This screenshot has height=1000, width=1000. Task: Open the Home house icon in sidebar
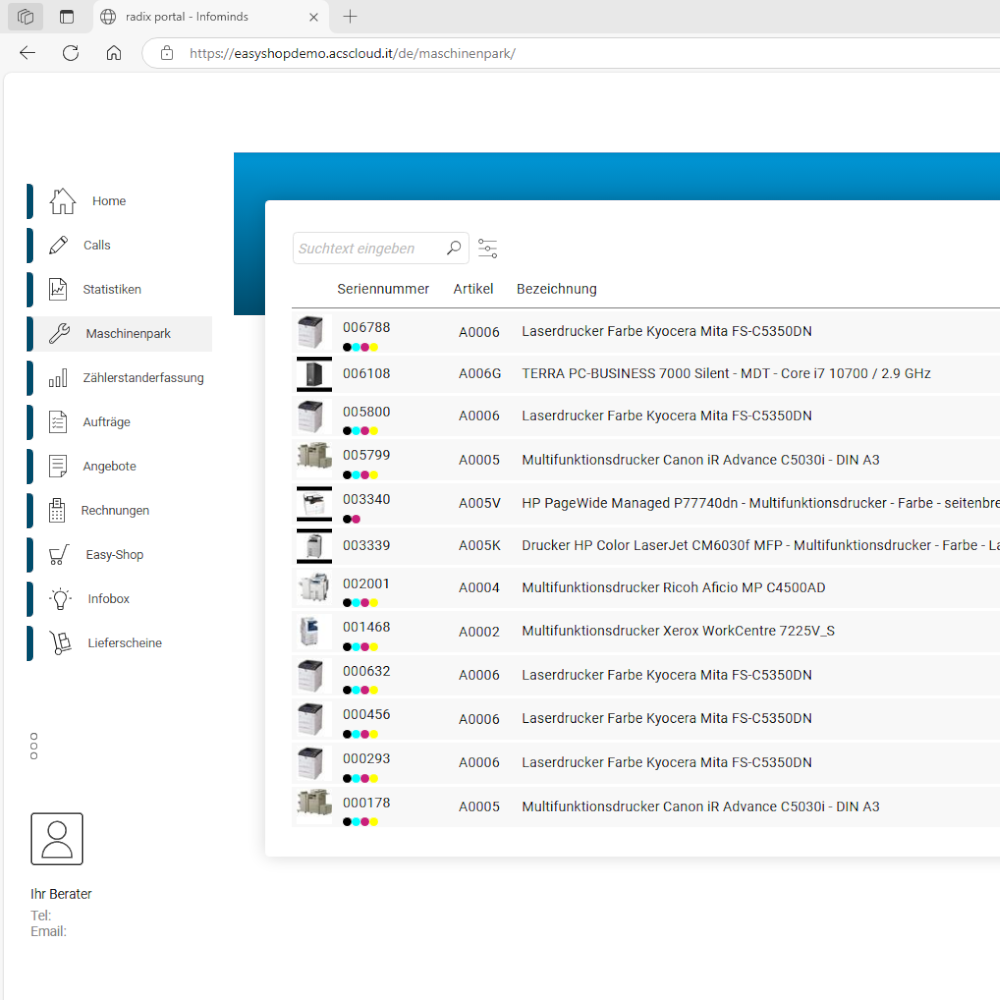[62, 201]
